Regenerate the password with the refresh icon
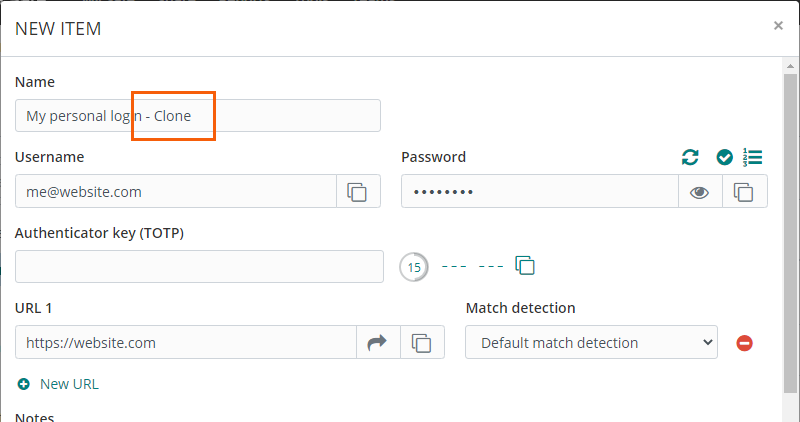 click(690, 157)
